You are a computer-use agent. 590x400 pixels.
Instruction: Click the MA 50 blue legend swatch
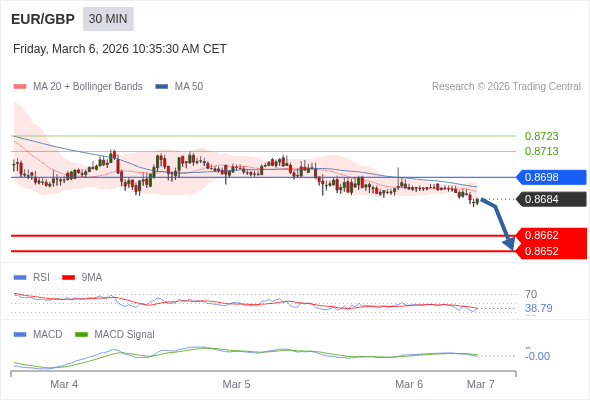tap(162, 87)
